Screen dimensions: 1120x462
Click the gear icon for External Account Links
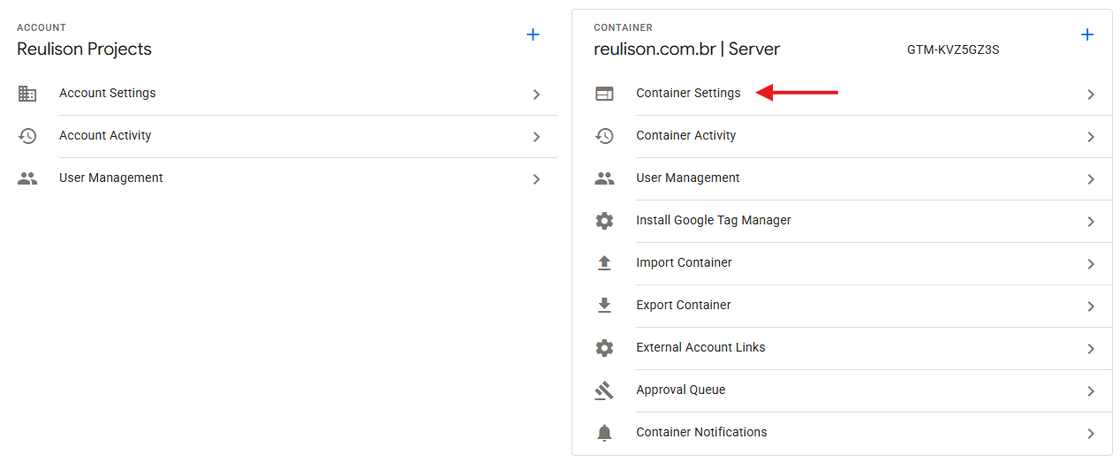point(604,348)
